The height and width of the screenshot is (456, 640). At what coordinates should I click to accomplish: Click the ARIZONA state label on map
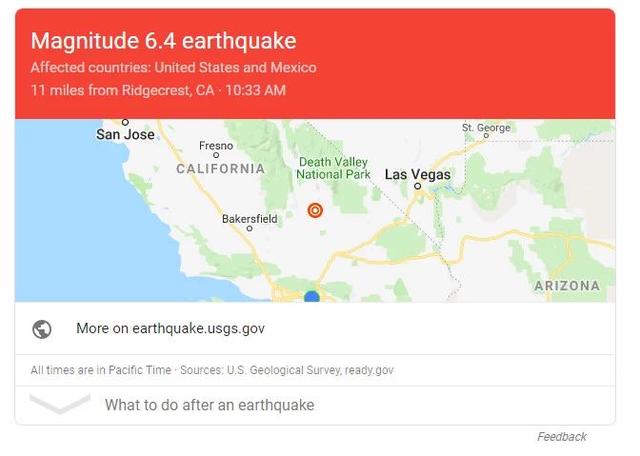[x=567, y=286]
